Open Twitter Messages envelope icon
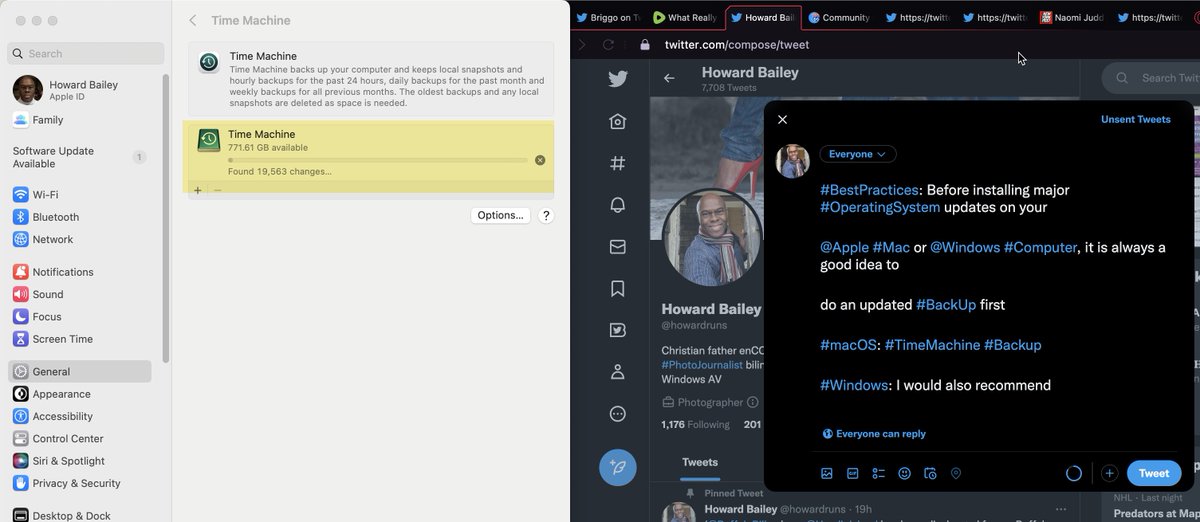 pos(618,246)
